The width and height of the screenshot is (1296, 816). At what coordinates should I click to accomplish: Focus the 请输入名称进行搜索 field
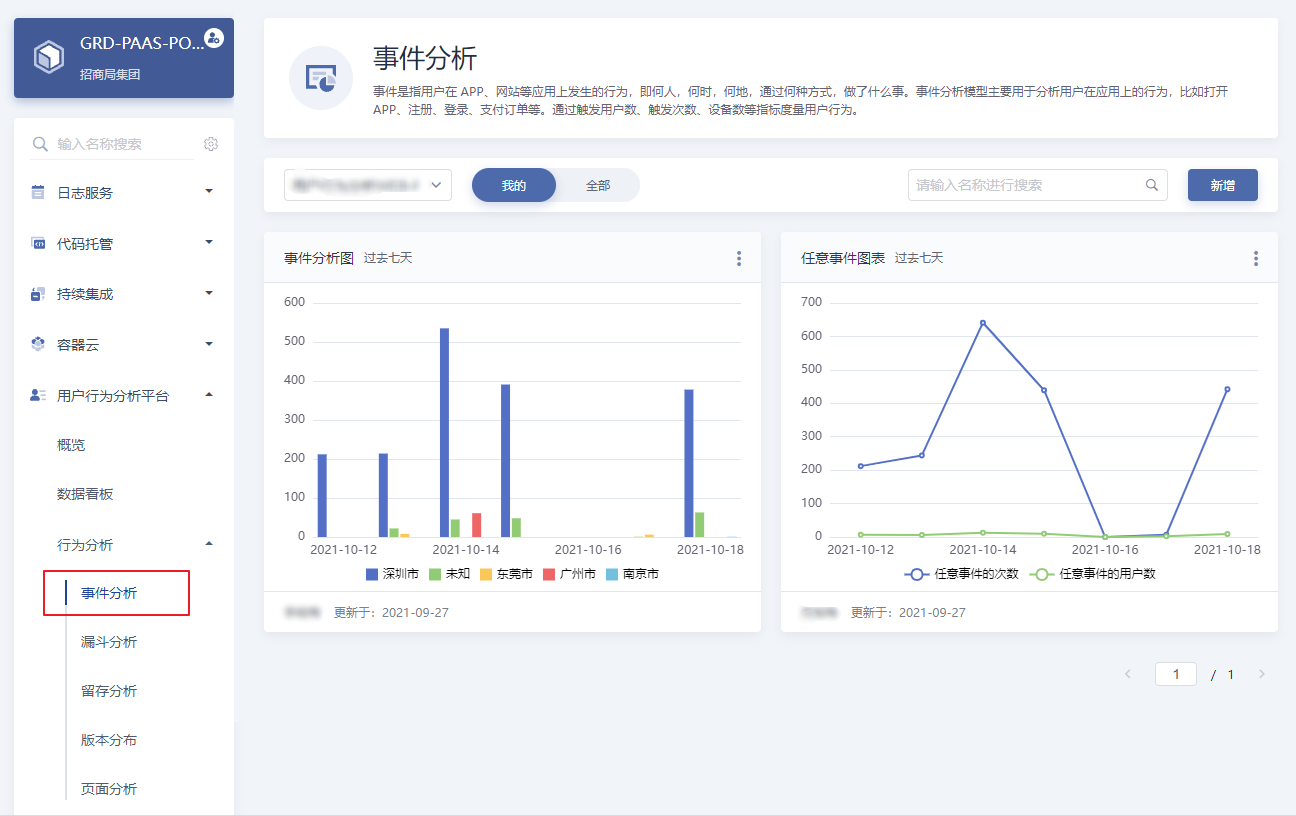pyautogui.click(x=1037, y=185)
